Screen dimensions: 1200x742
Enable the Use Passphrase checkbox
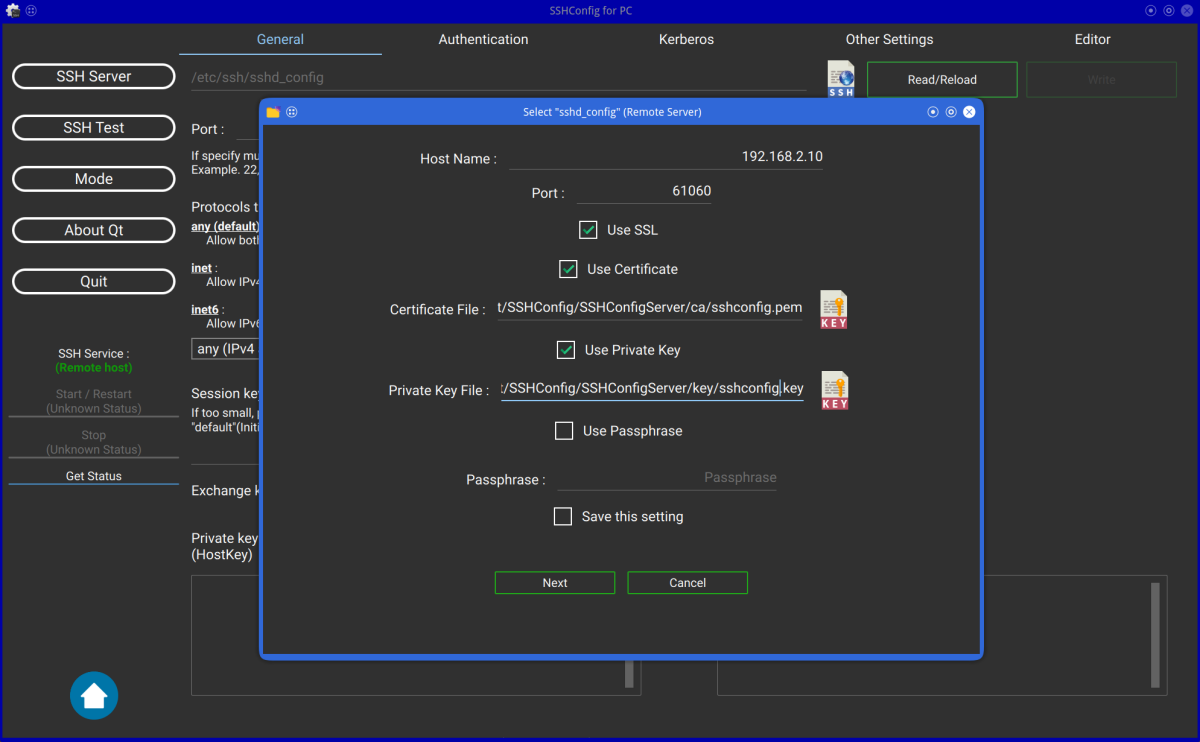564,431
